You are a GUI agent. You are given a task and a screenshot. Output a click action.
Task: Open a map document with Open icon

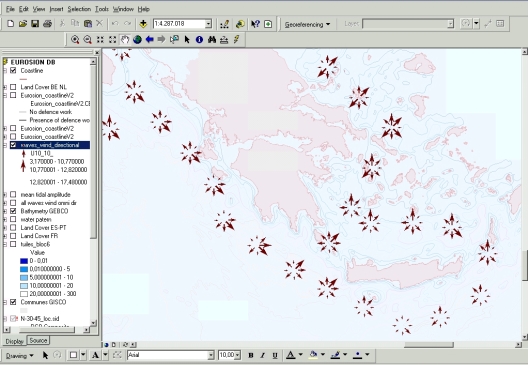[23, 24]
